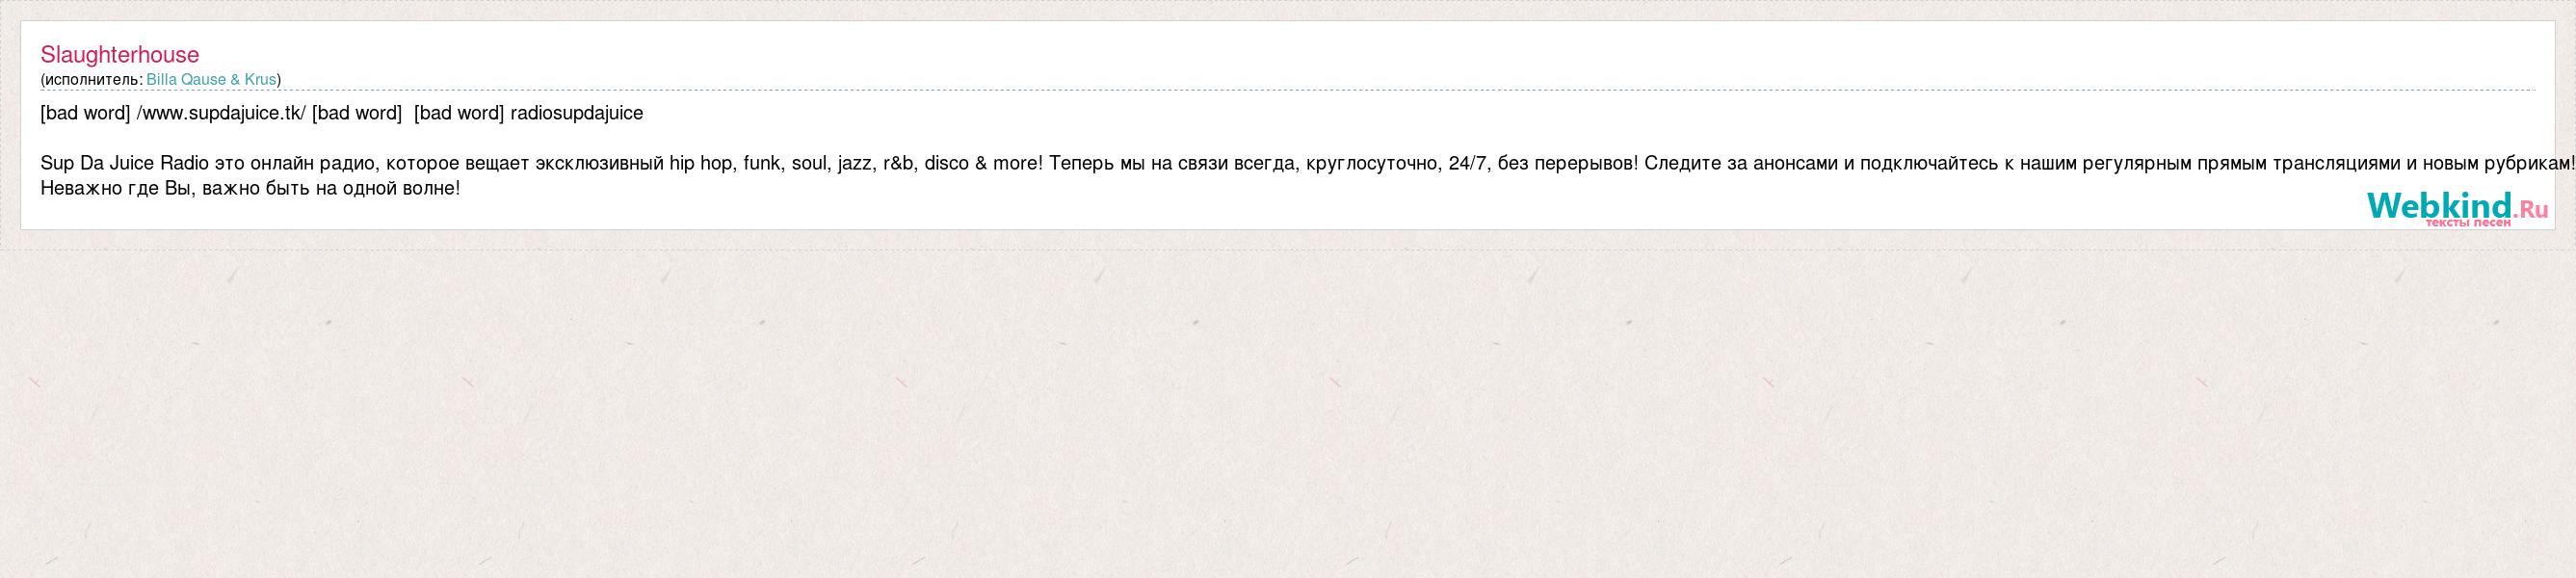This screenshot has height=578, width=2576.
Task: Open the Slaughterhouse song title link
Action: [x=120, y=55]
